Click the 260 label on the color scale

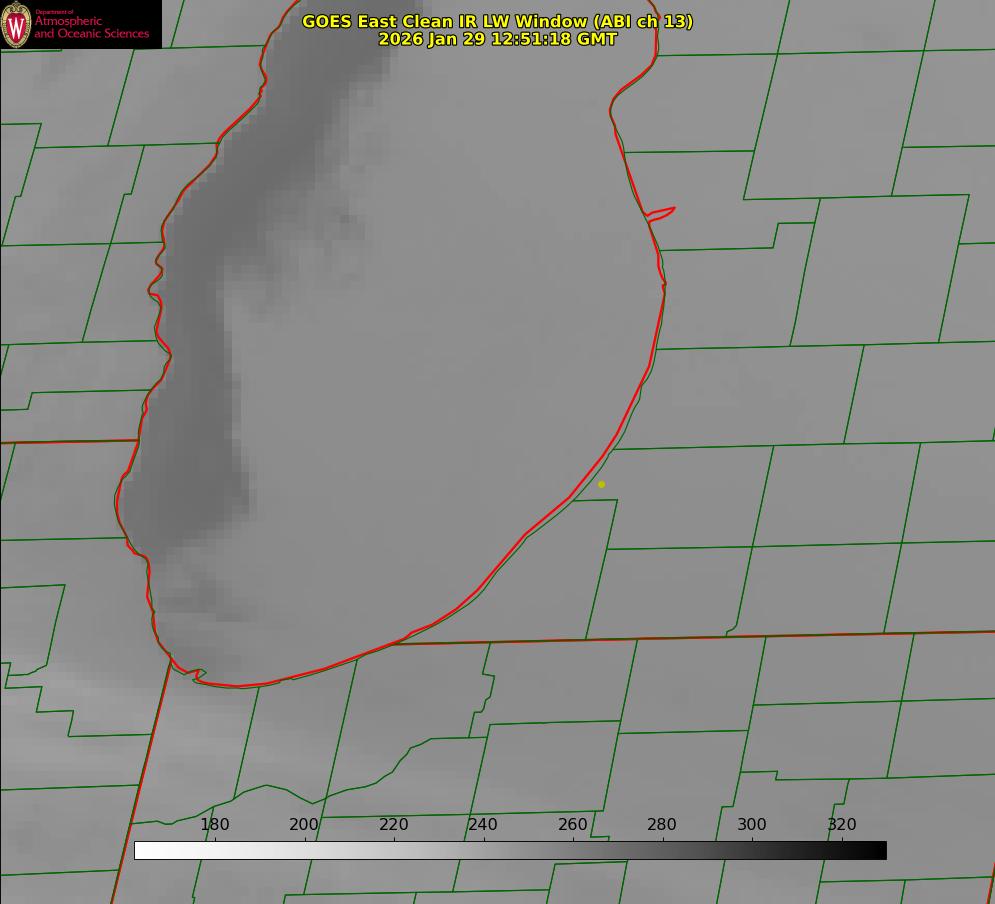point(572,824)
